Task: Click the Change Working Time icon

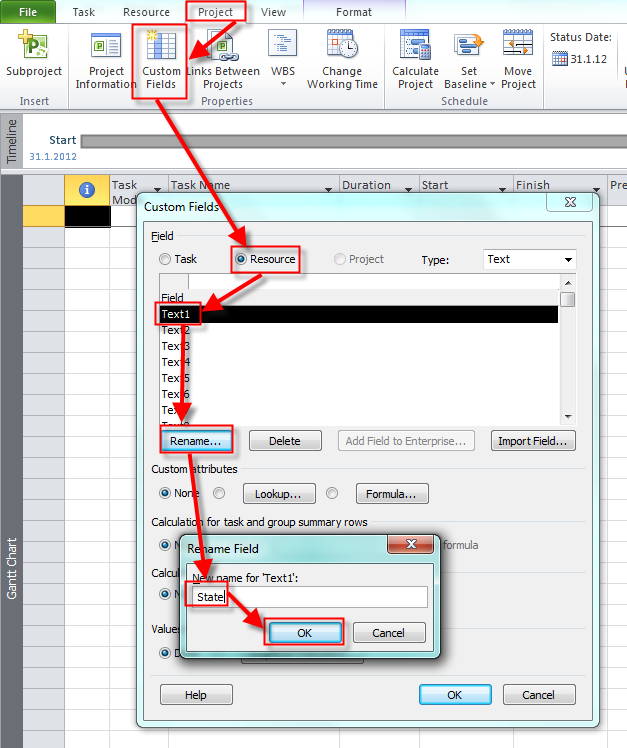Action: [342, 46]
